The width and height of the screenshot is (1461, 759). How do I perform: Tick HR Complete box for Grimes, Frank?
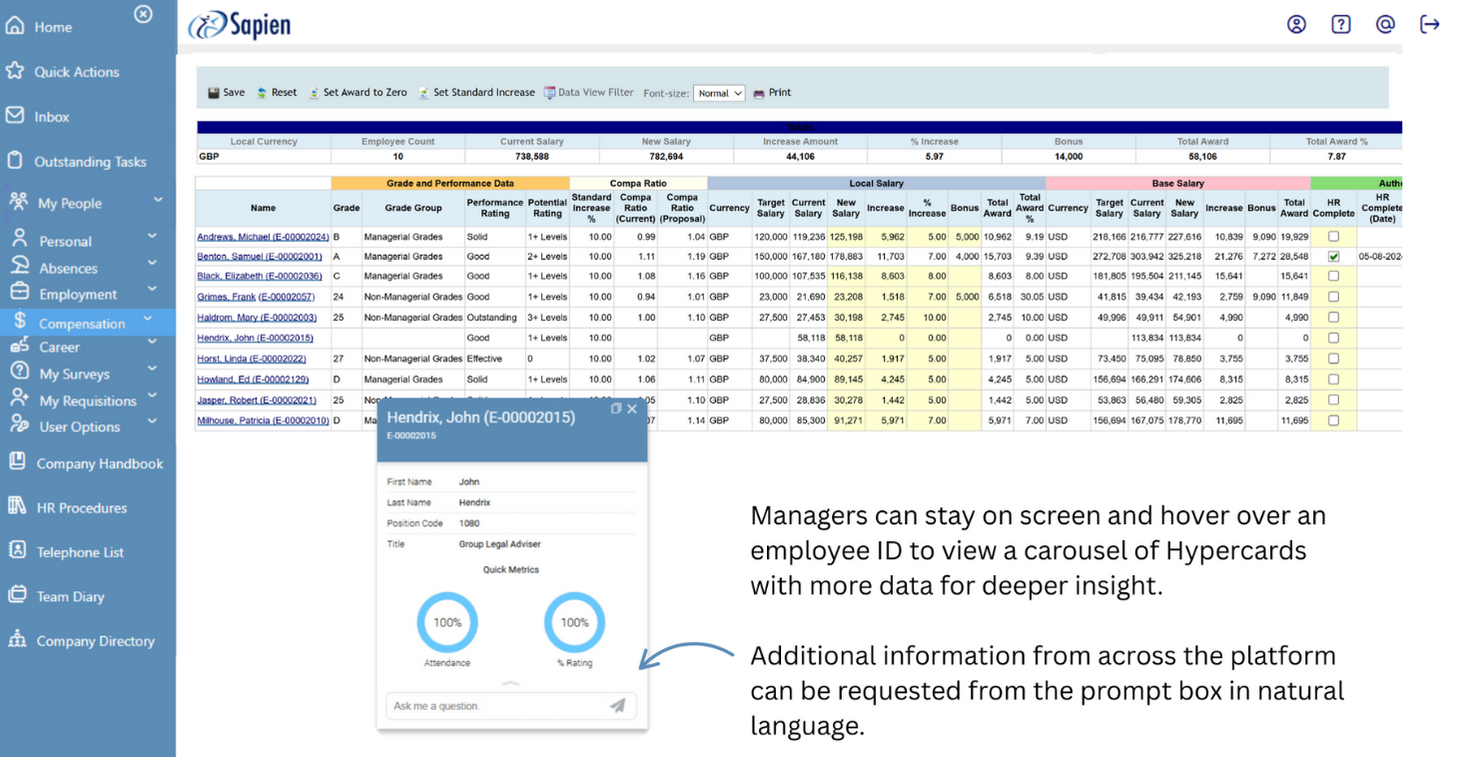1333,297
